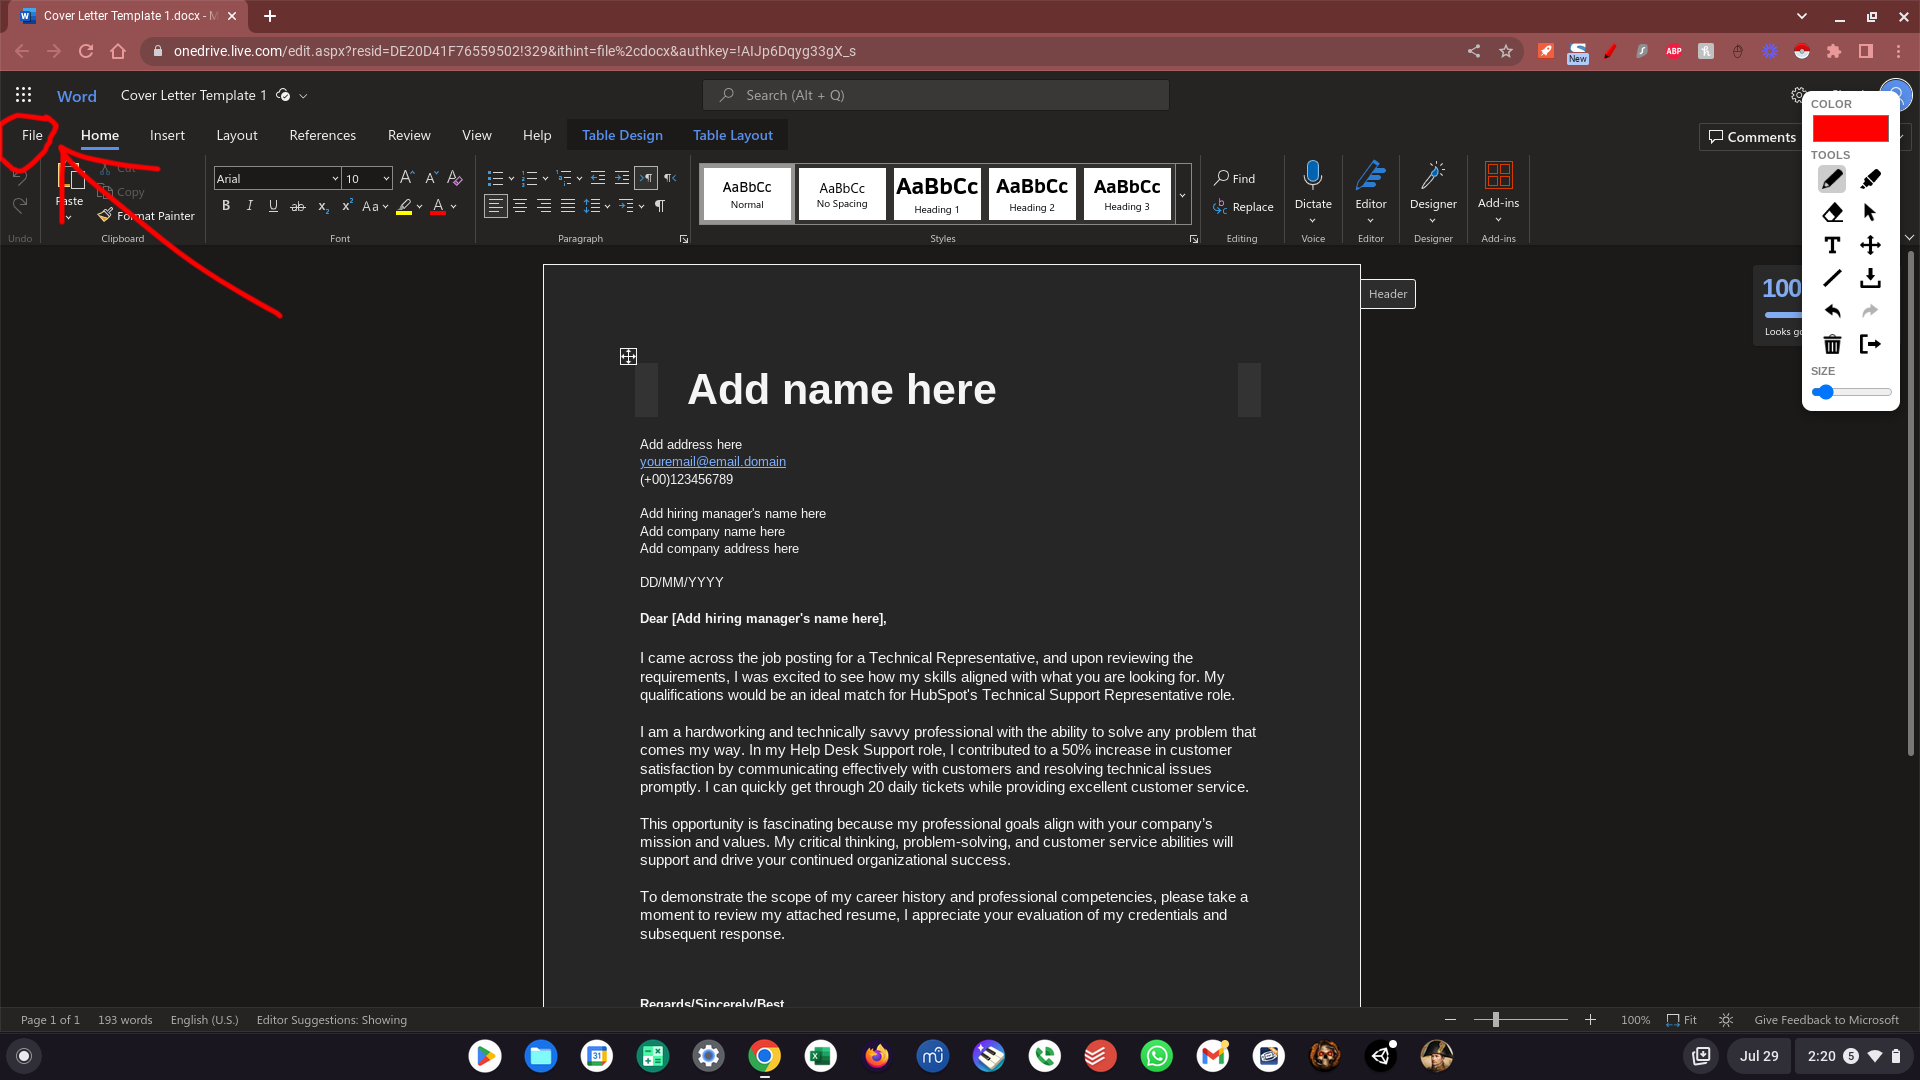Select the eraser tool in annotation panel
This screenshot has height=1080, width=1920.
pyautogui.click(x=1832, y=212)
